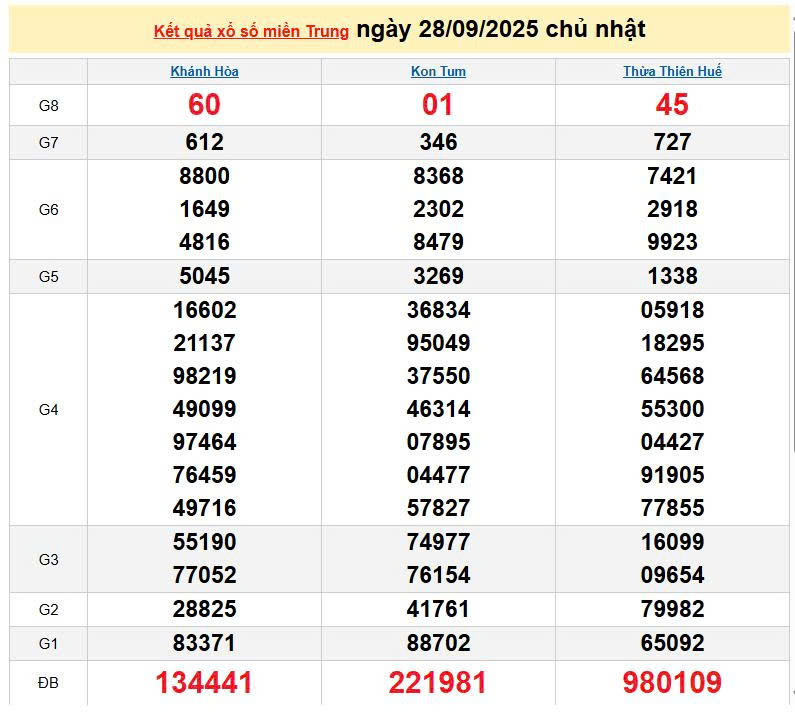Open the Kon Tum province link
The height and width of the screenshot is (722, 795).
(x=438, y=71)
